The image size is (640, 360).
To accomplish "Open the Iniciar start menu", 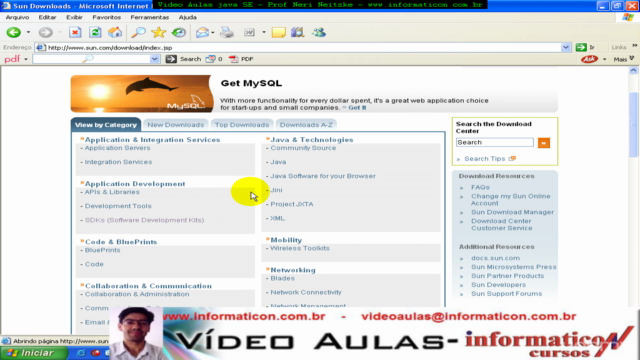I will (33, 353).
